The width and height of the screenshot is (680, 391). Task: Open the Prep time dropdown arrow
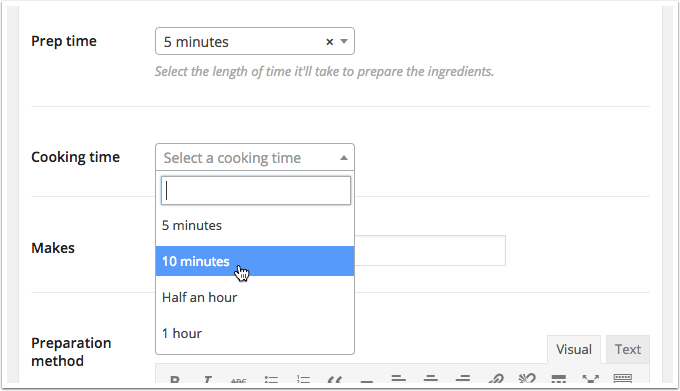pos(344,42)
